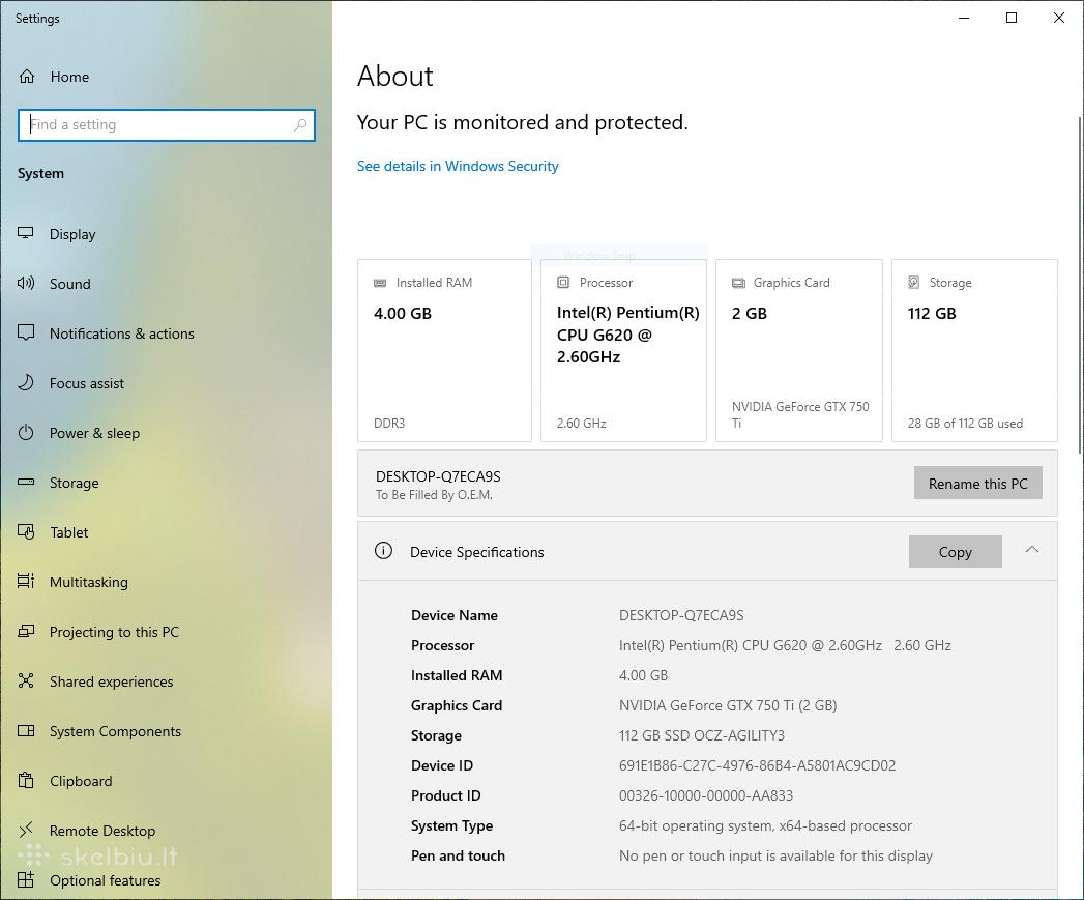Focus the Find a setting search box

(167, 125)
